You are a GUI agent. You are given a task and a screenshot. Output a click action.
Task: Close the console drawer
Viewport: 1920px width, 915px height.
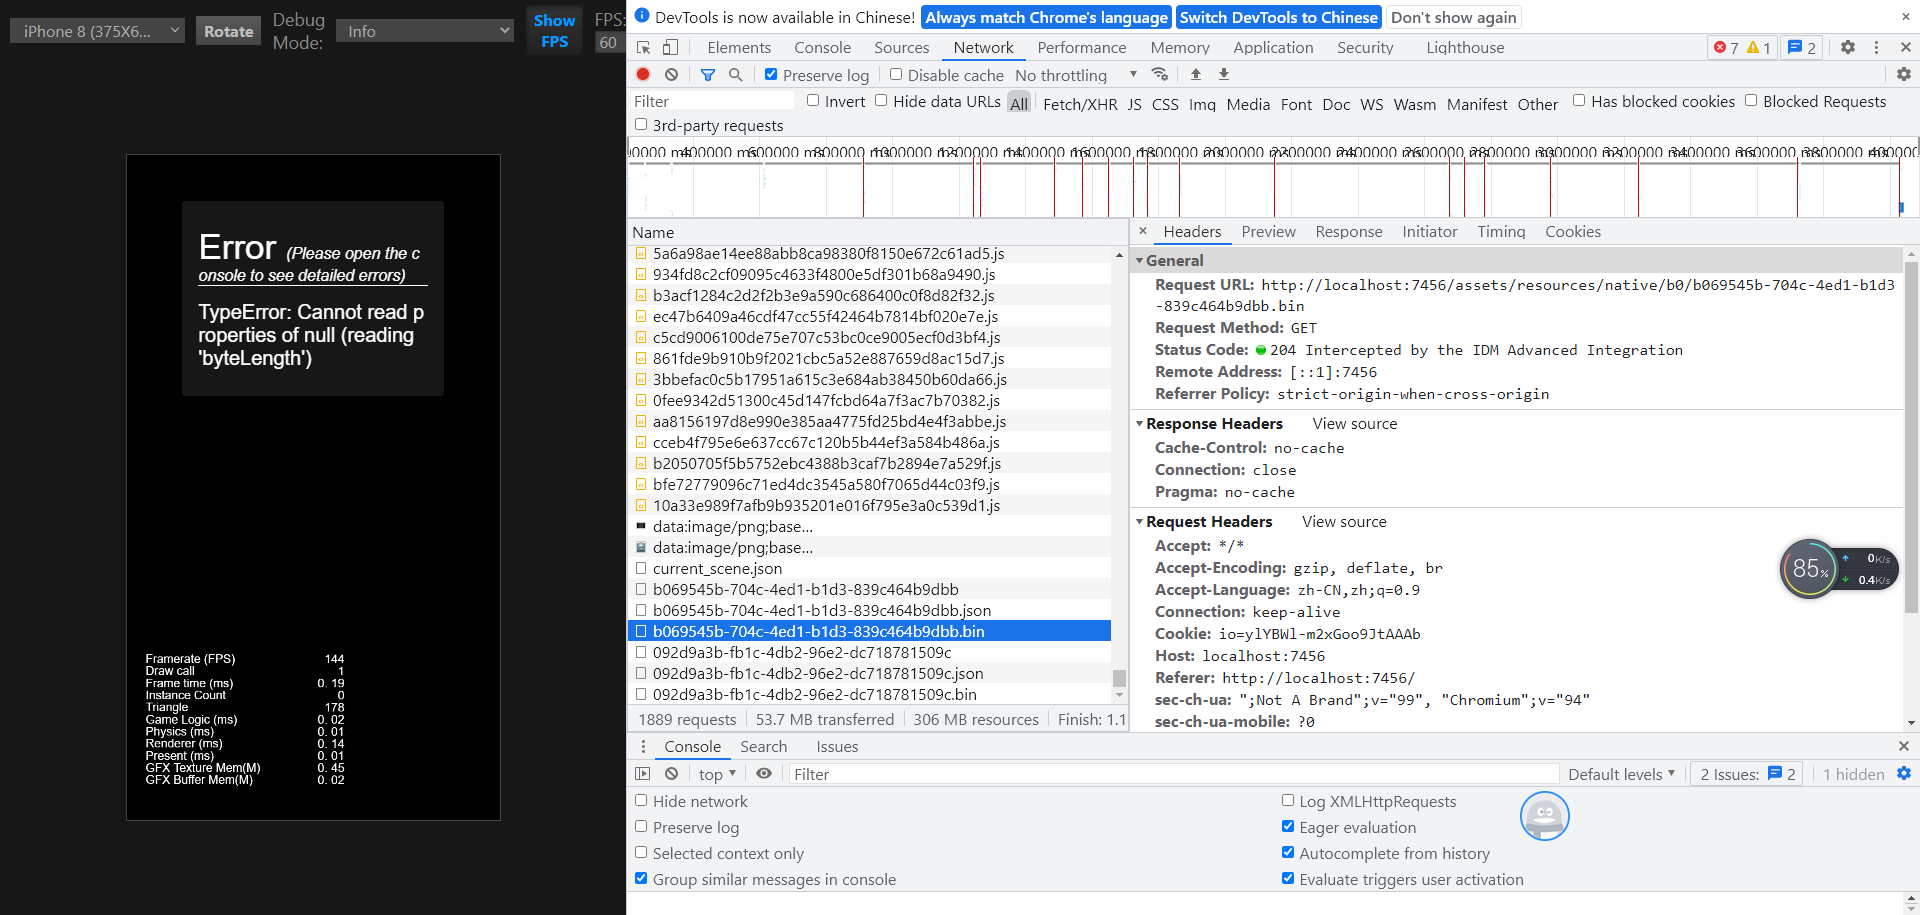[x=1904, y=746]
